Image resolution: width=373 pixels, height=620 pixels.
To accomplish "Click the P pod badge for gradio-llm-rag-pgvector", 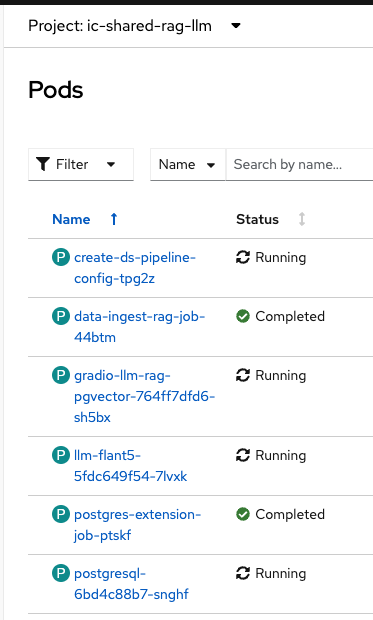I will point(61,375).
